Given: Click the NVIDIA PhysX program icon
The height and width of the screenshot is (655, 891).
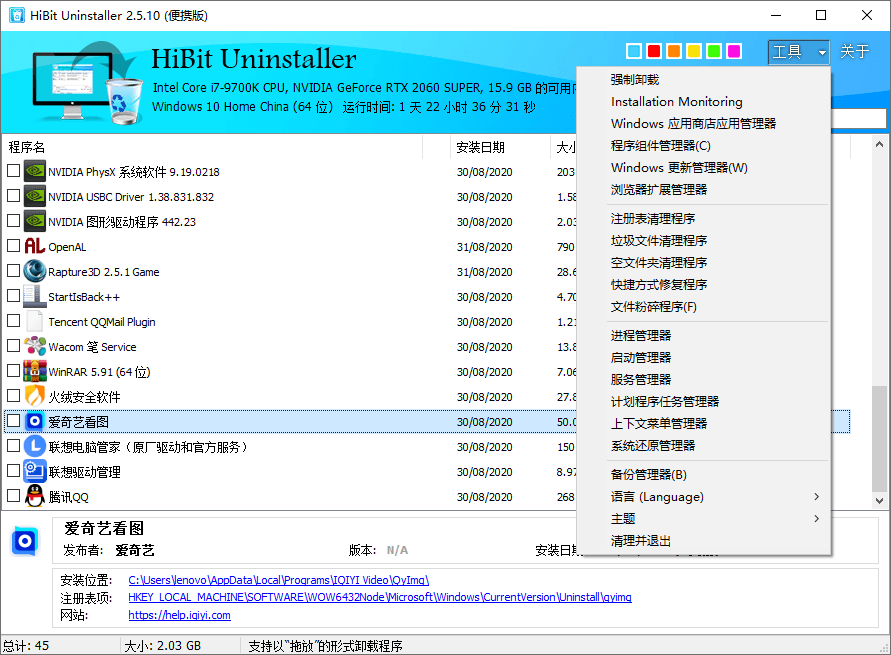Looking at the screenshot, I should [35, 172].
